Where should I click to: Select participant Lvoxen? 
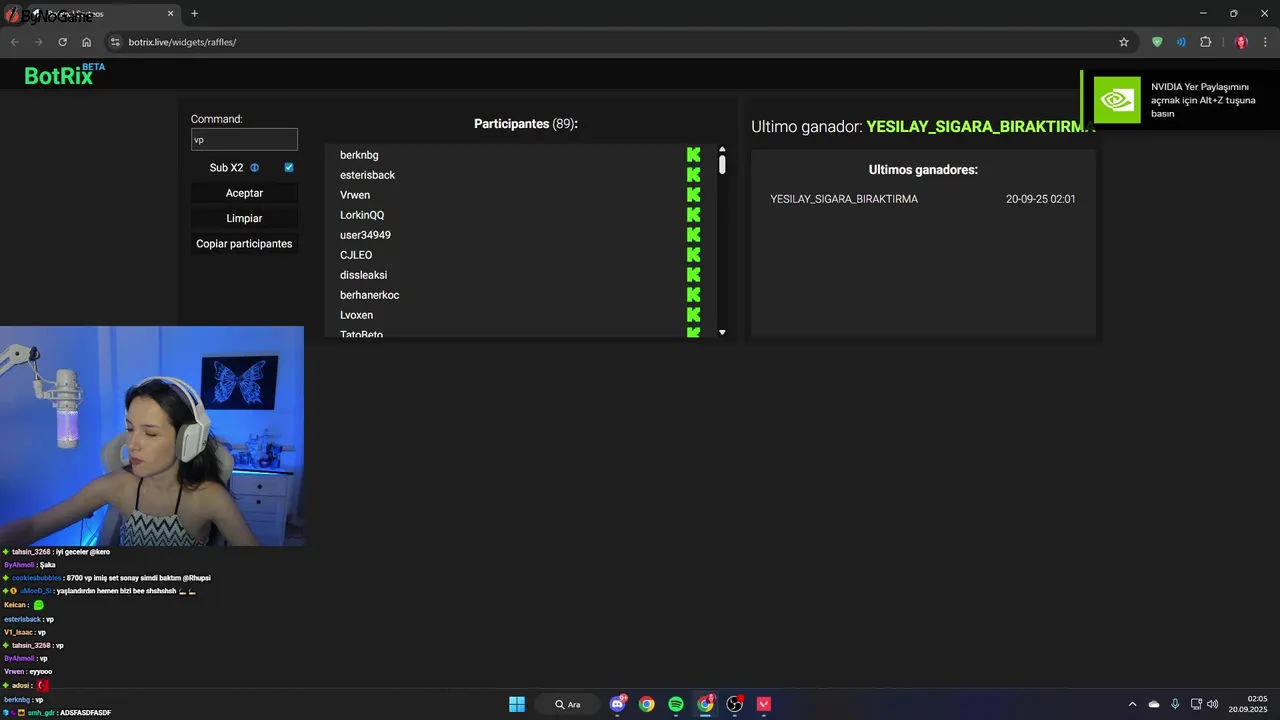(356, 315)
